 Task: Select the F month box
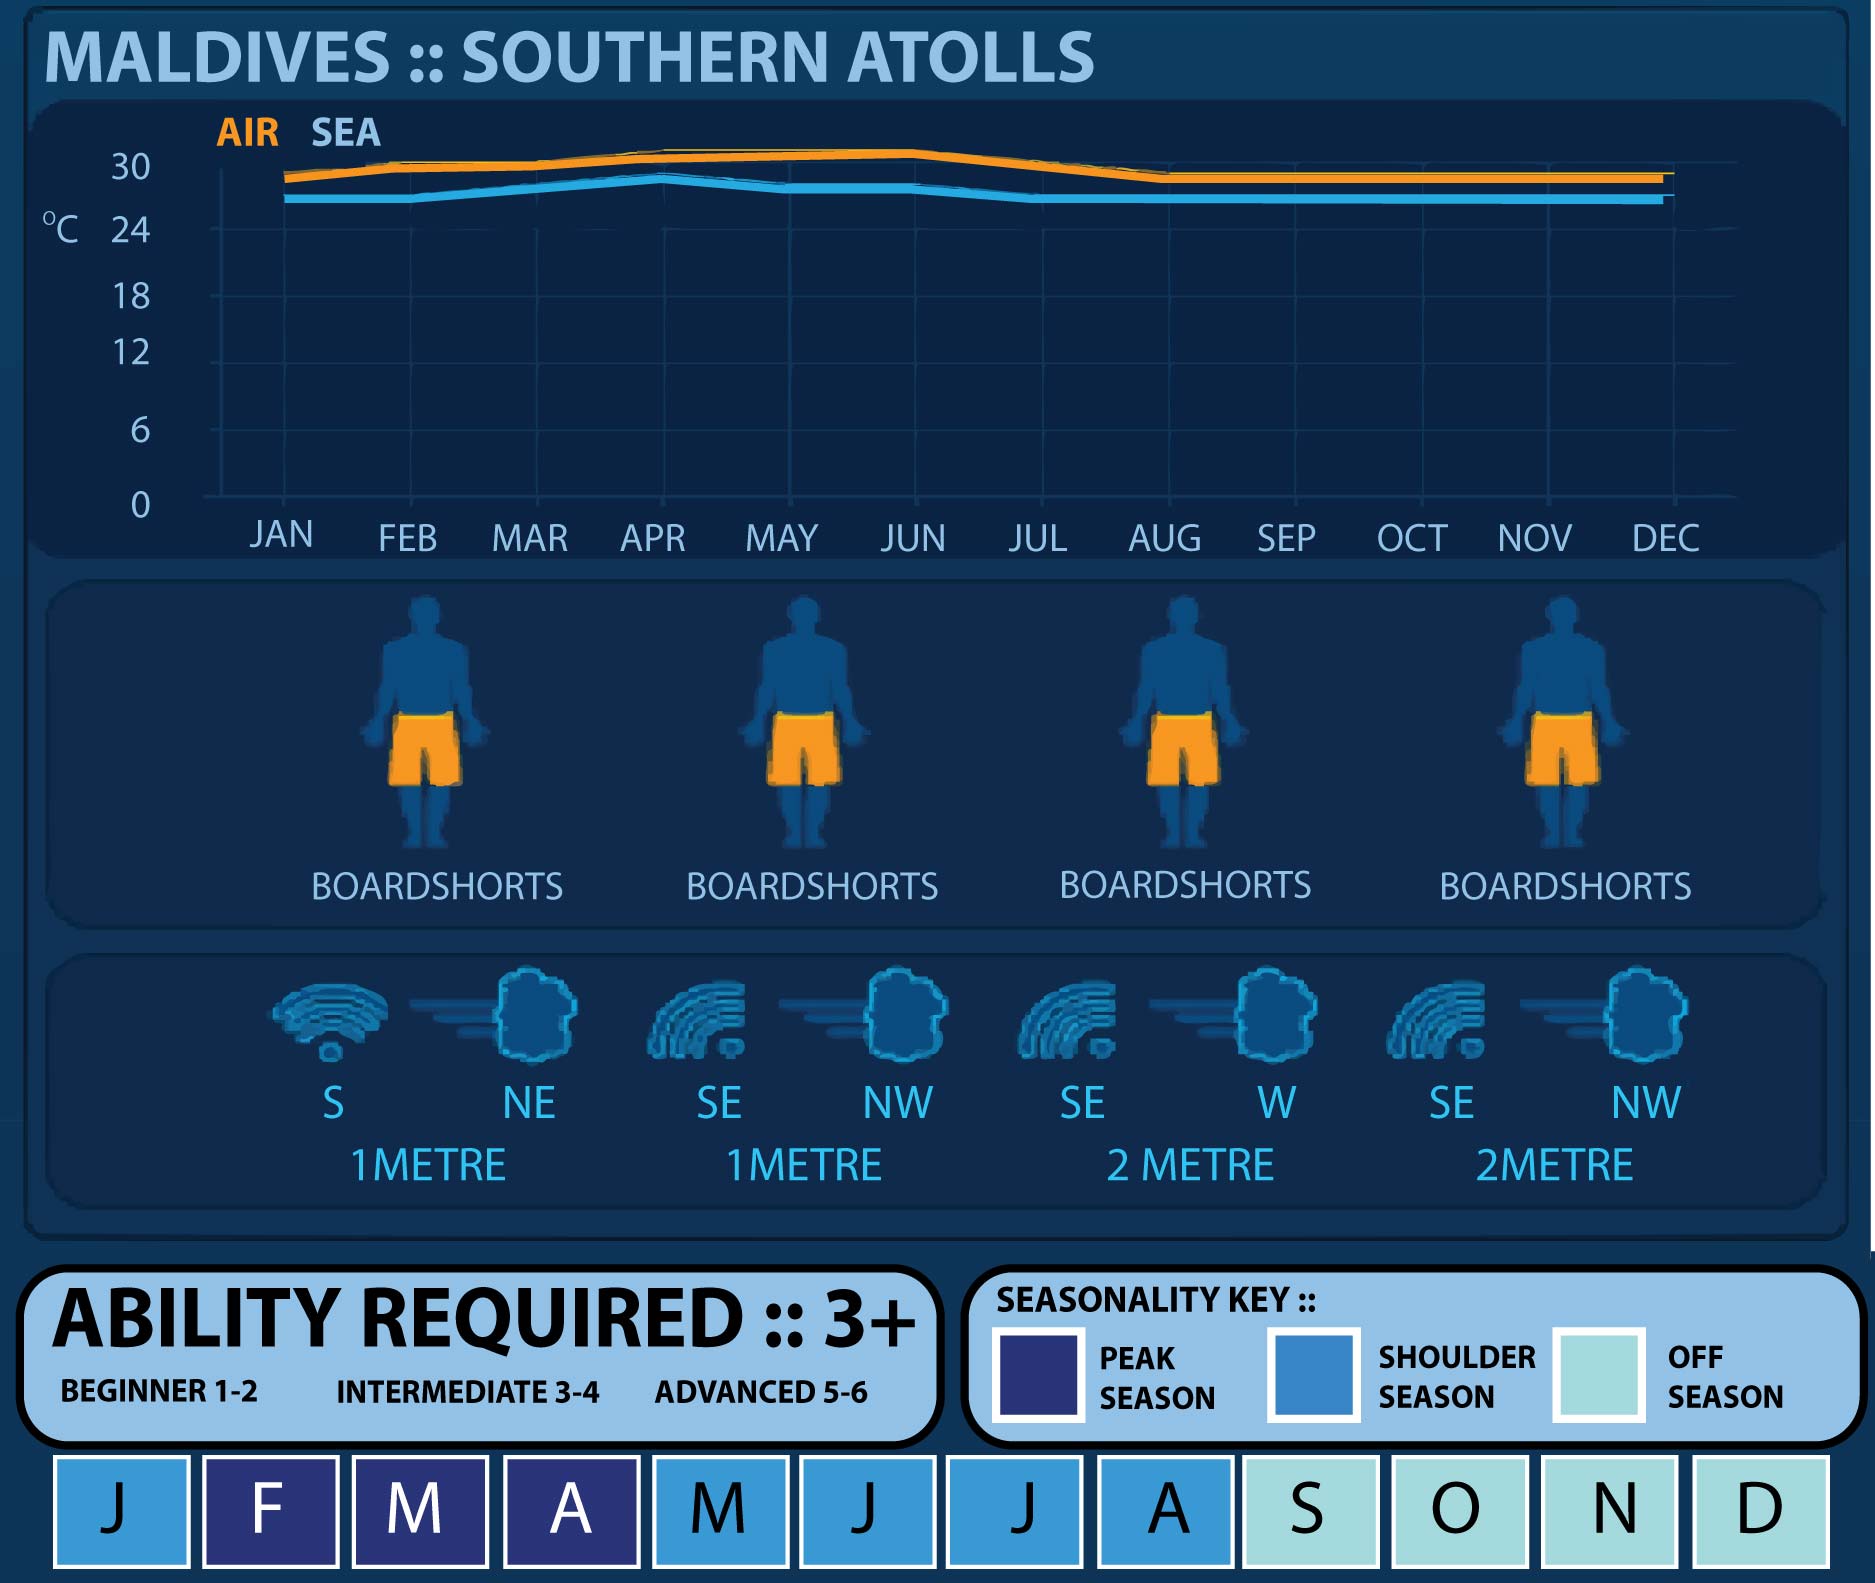[270, 1510]
